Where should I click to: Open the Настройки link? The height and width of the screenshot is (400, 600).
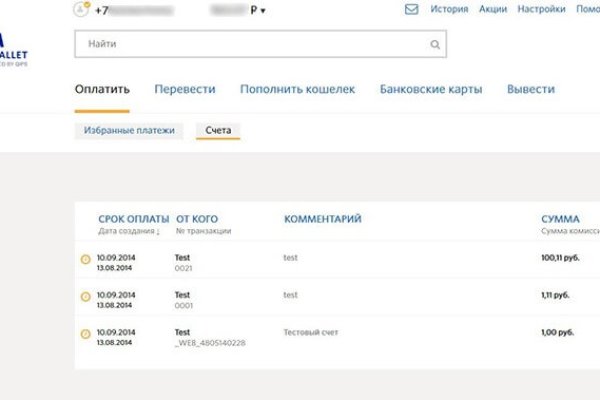point(541,9)
